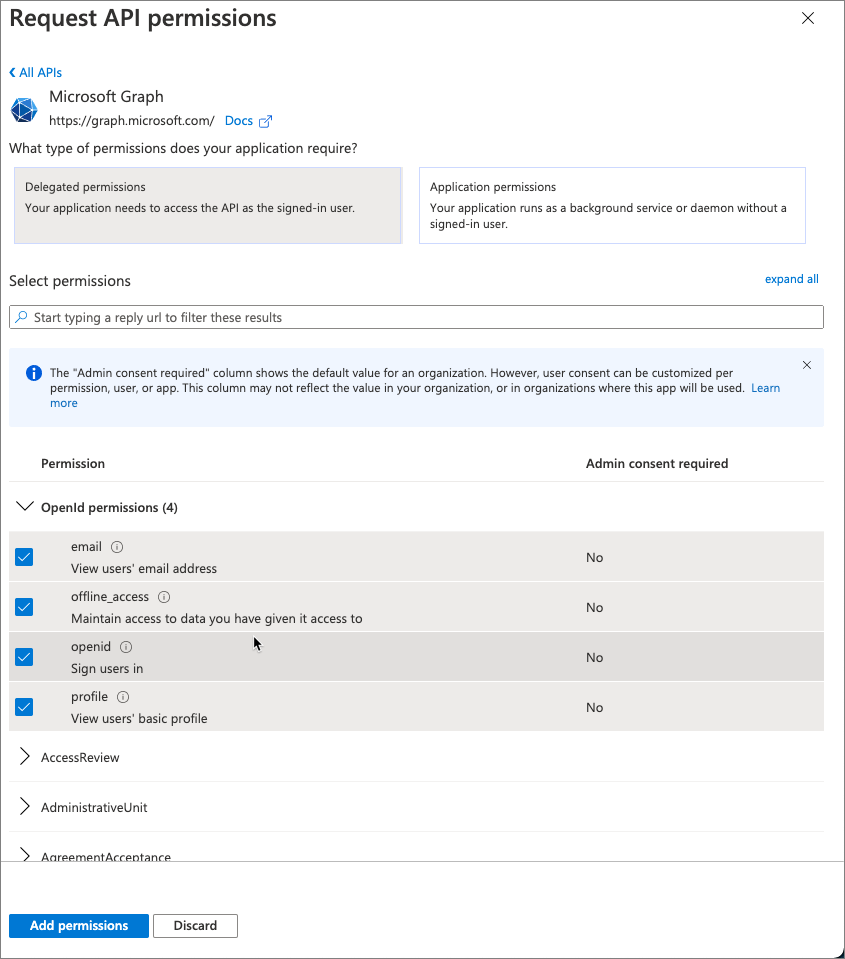845x959 pixels.
Task: Click the 'No' value in the email row
Action: (x=594, y=557)
